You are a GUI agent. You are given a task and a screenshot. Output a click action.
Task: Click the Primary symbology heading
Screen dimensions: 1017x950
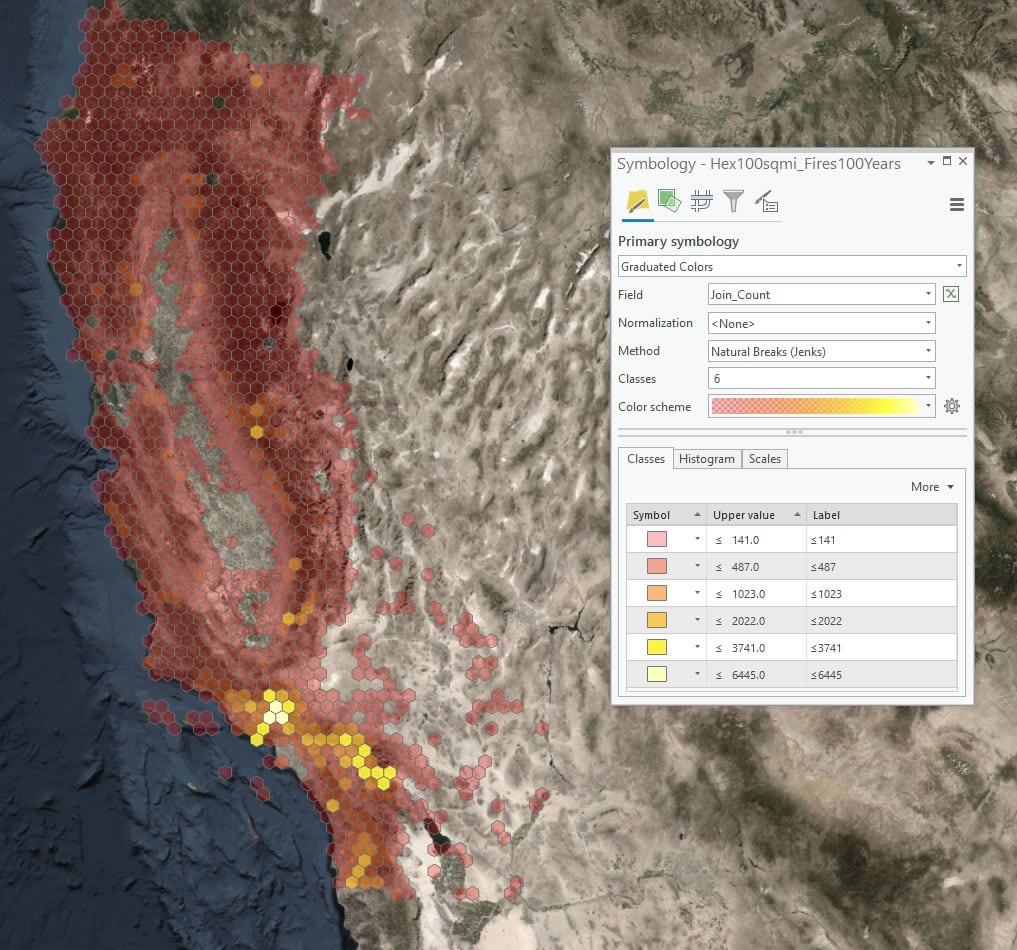[678, 241]
